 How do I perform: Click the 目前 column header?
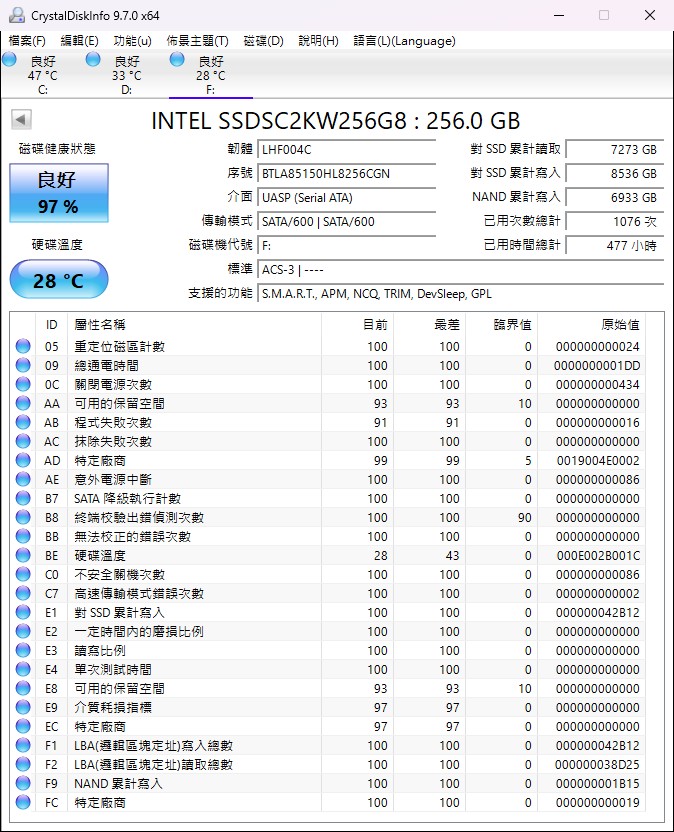(357, 324)
